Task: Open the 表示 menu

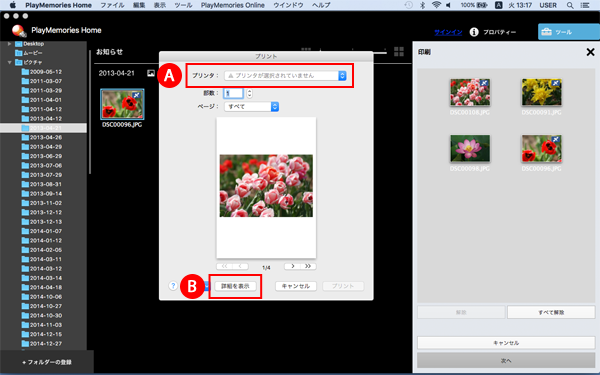Action: pos(160,5)
